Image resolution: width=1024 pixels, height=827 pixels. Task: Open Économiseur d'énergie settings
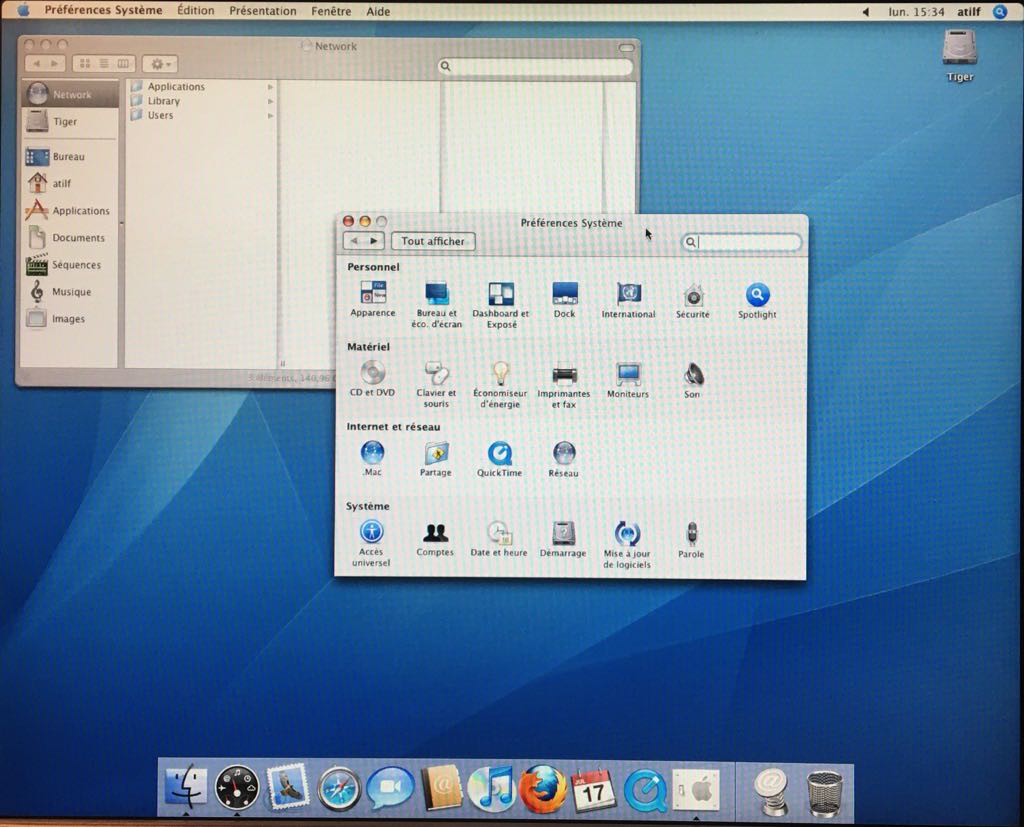click(x=500, y=375)
